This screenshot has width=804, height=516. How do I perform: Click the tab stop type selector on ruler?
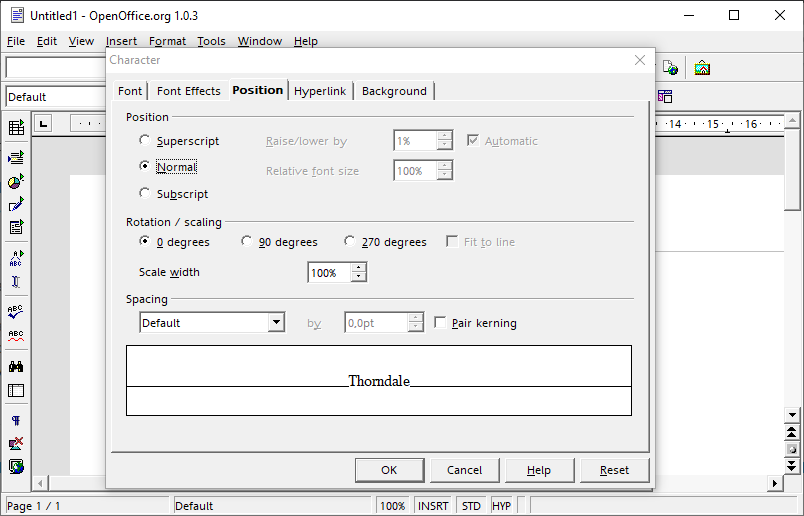[x=43, y=124]
